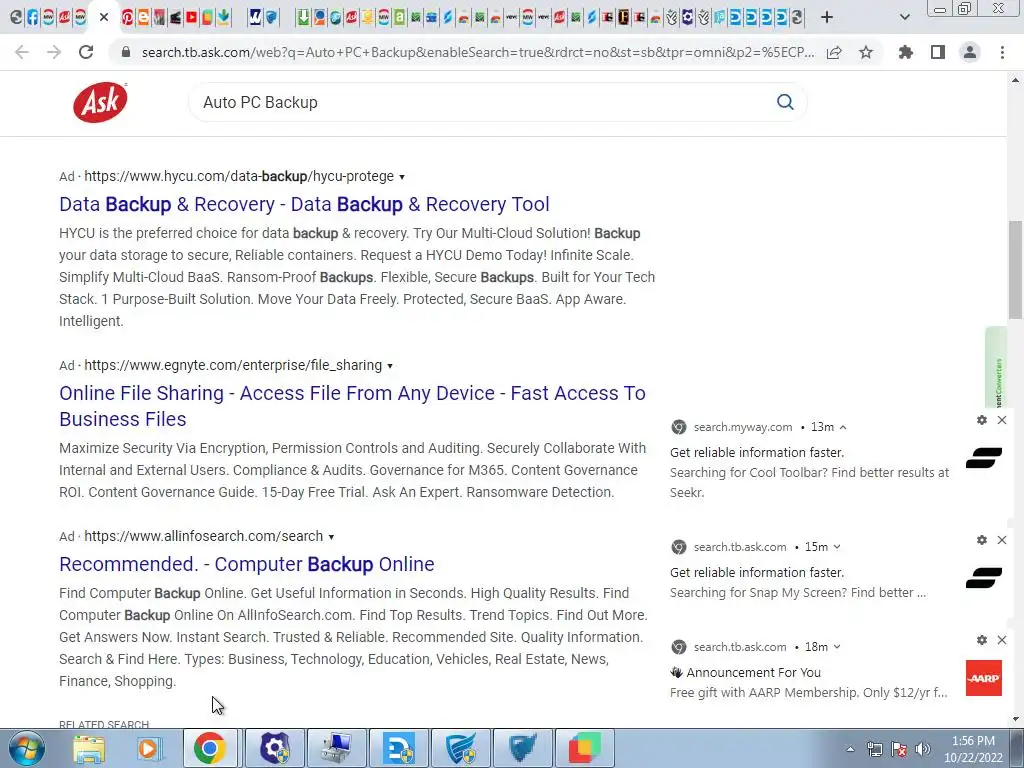Show hidden system tray icons
Viewport: 1024px width, 768px height.
point(850,749)
